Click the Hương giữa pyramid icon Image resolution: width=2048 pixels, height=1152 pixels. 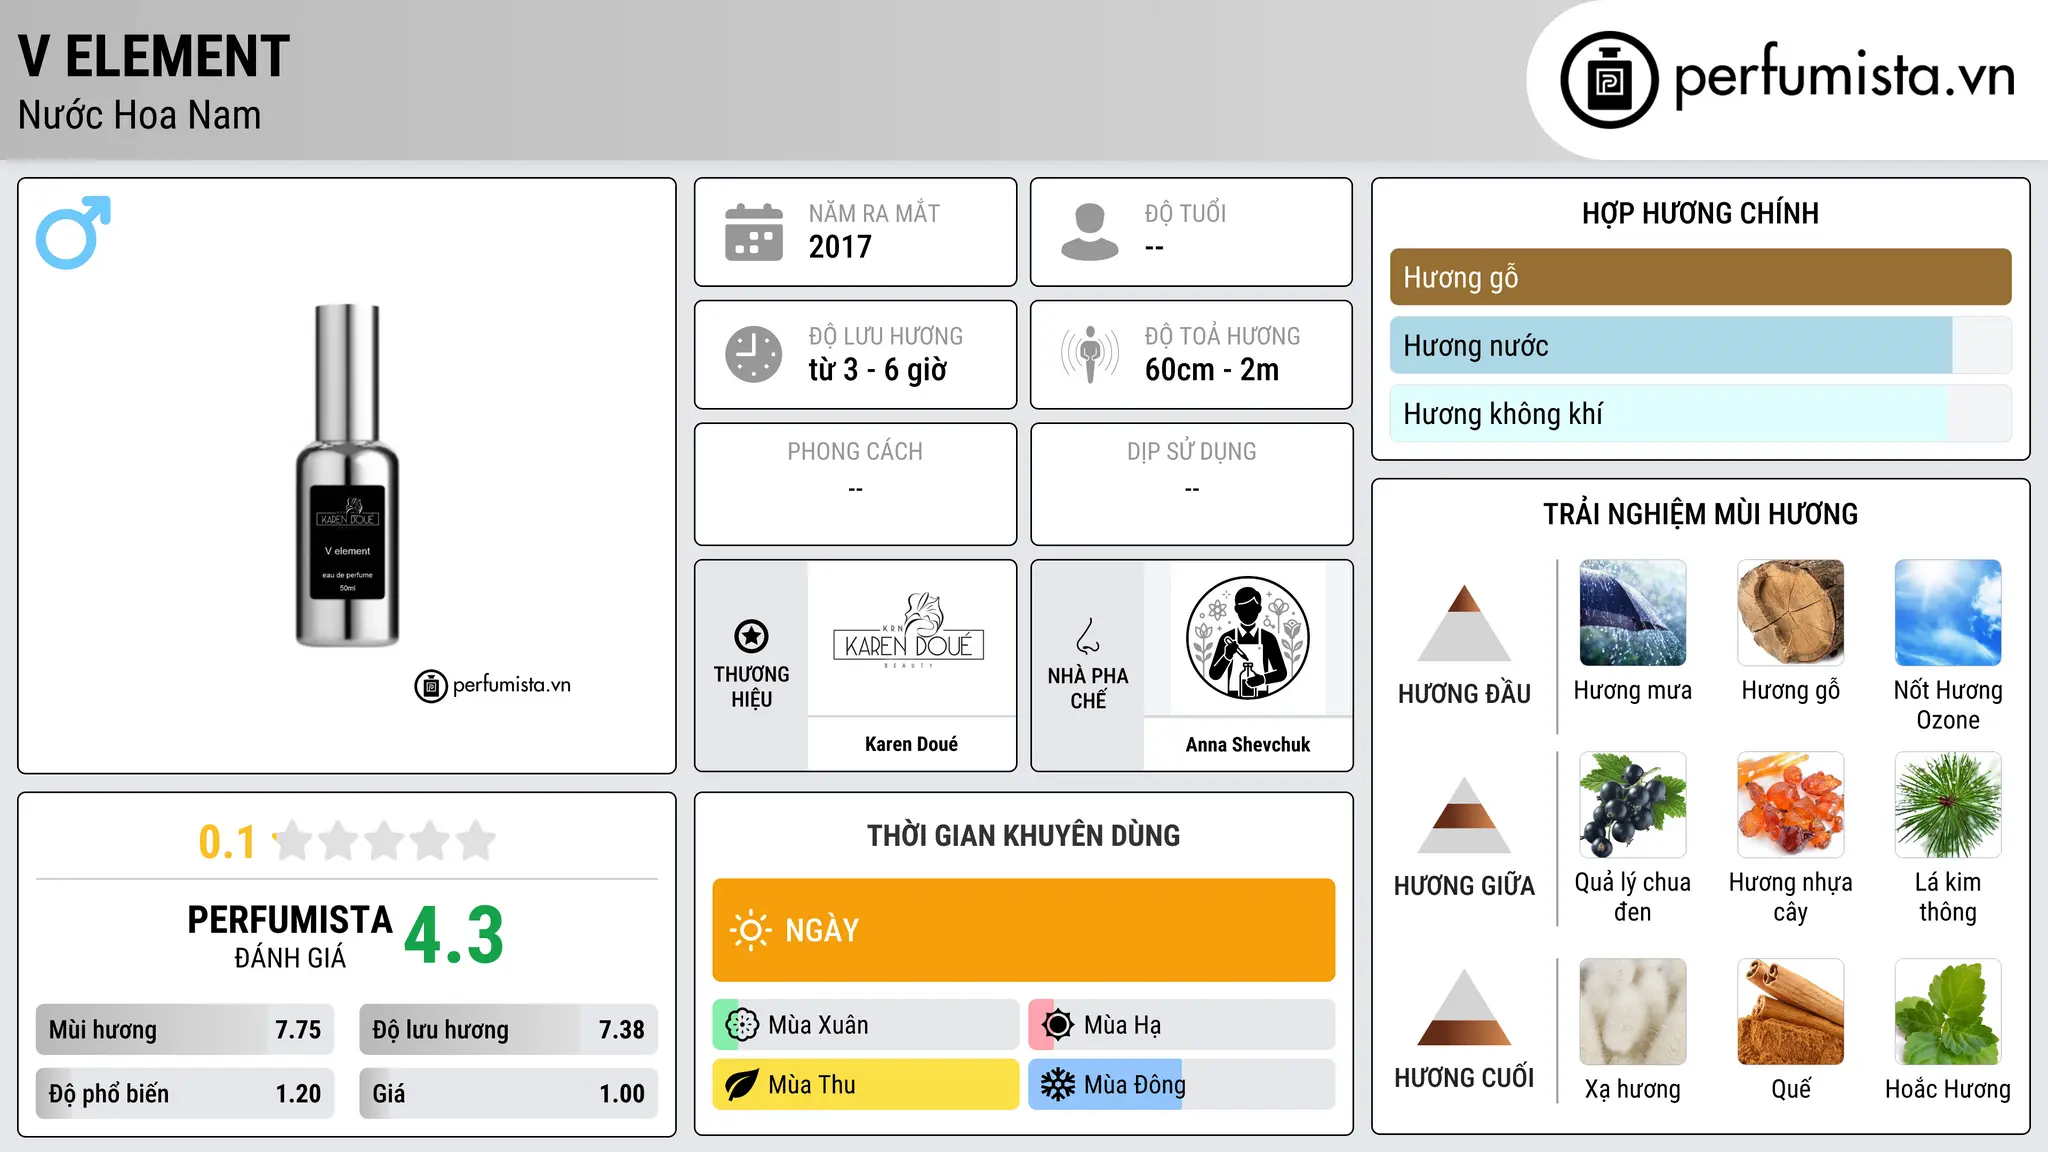1464,814
